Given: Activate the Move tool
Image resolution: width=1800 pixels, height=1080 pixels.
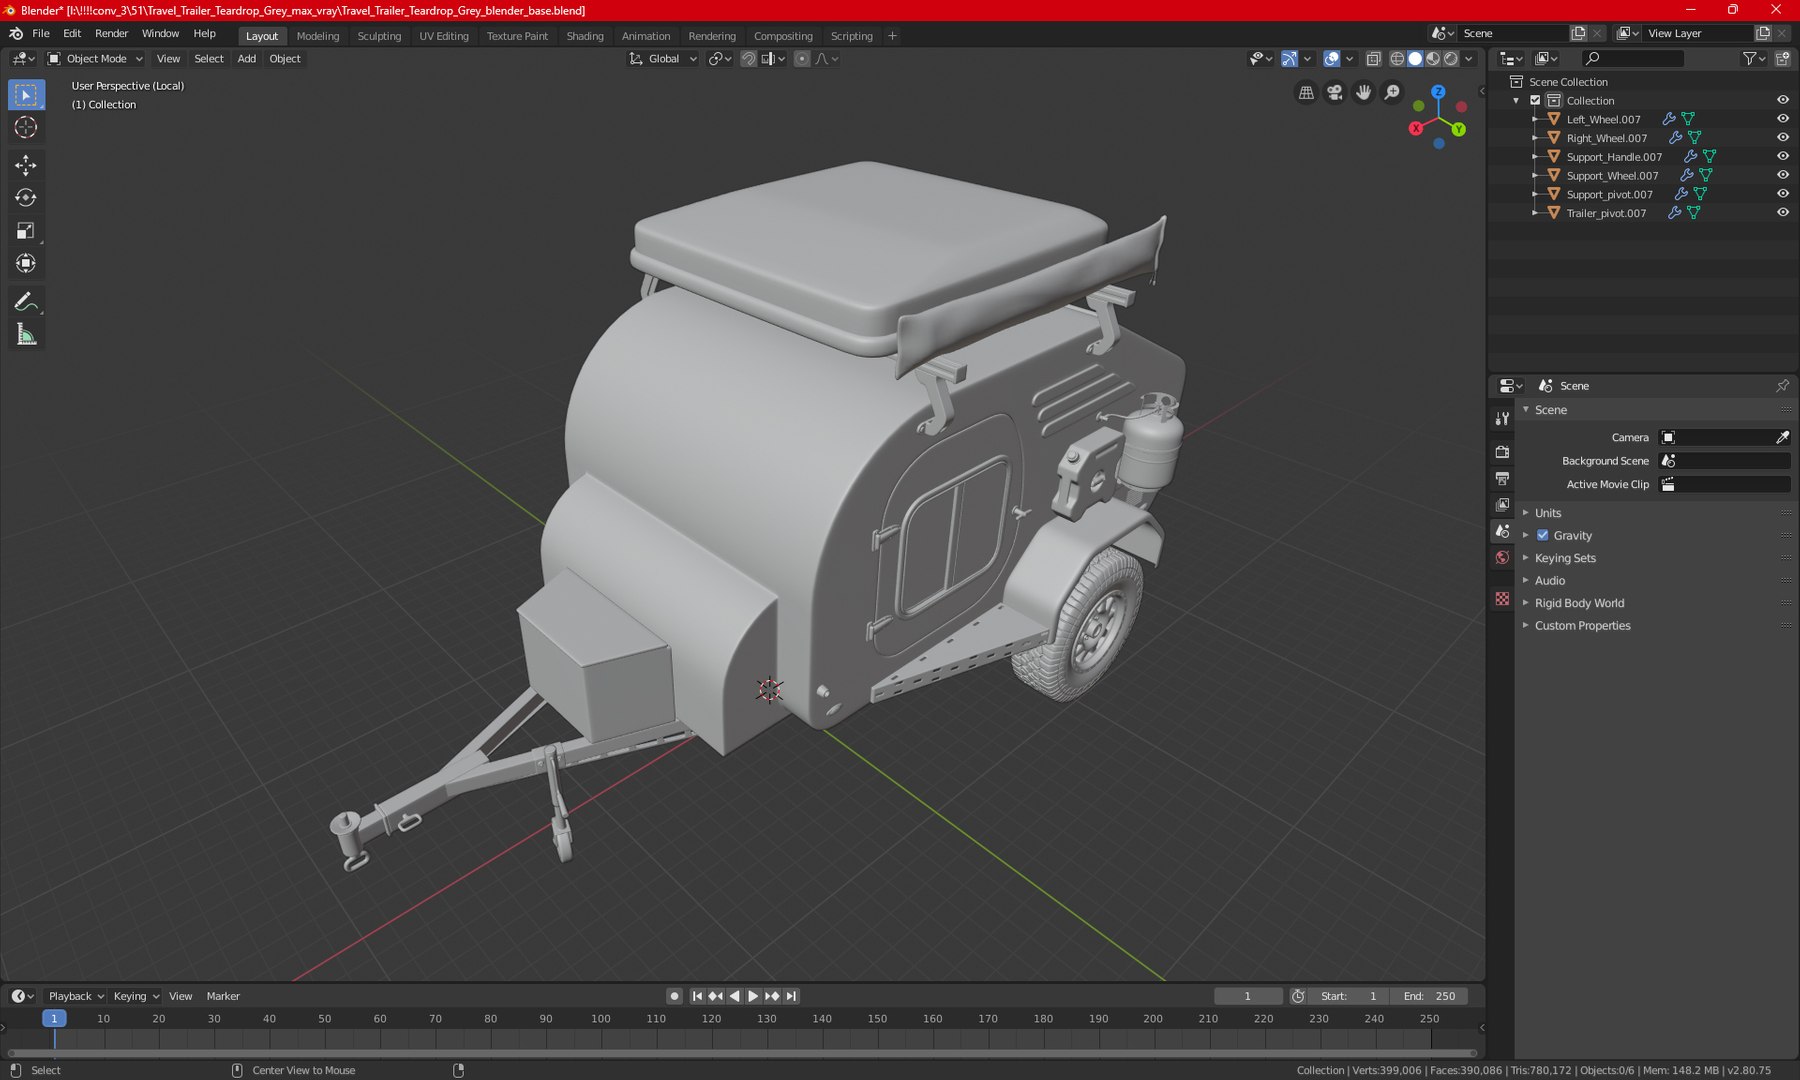Looking at the screenshot, I should pos(26,165).
